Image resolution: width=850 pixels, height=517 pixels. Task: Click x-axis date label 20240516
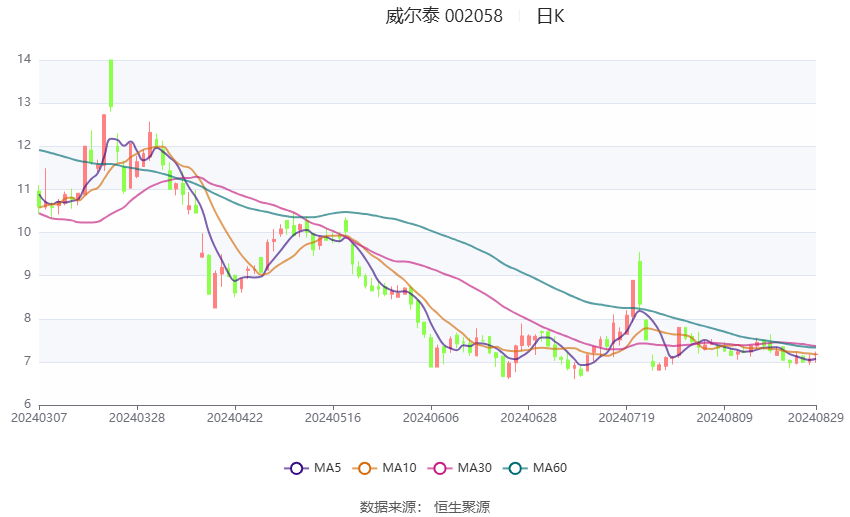pyautogui.click(x=333, y=418)
